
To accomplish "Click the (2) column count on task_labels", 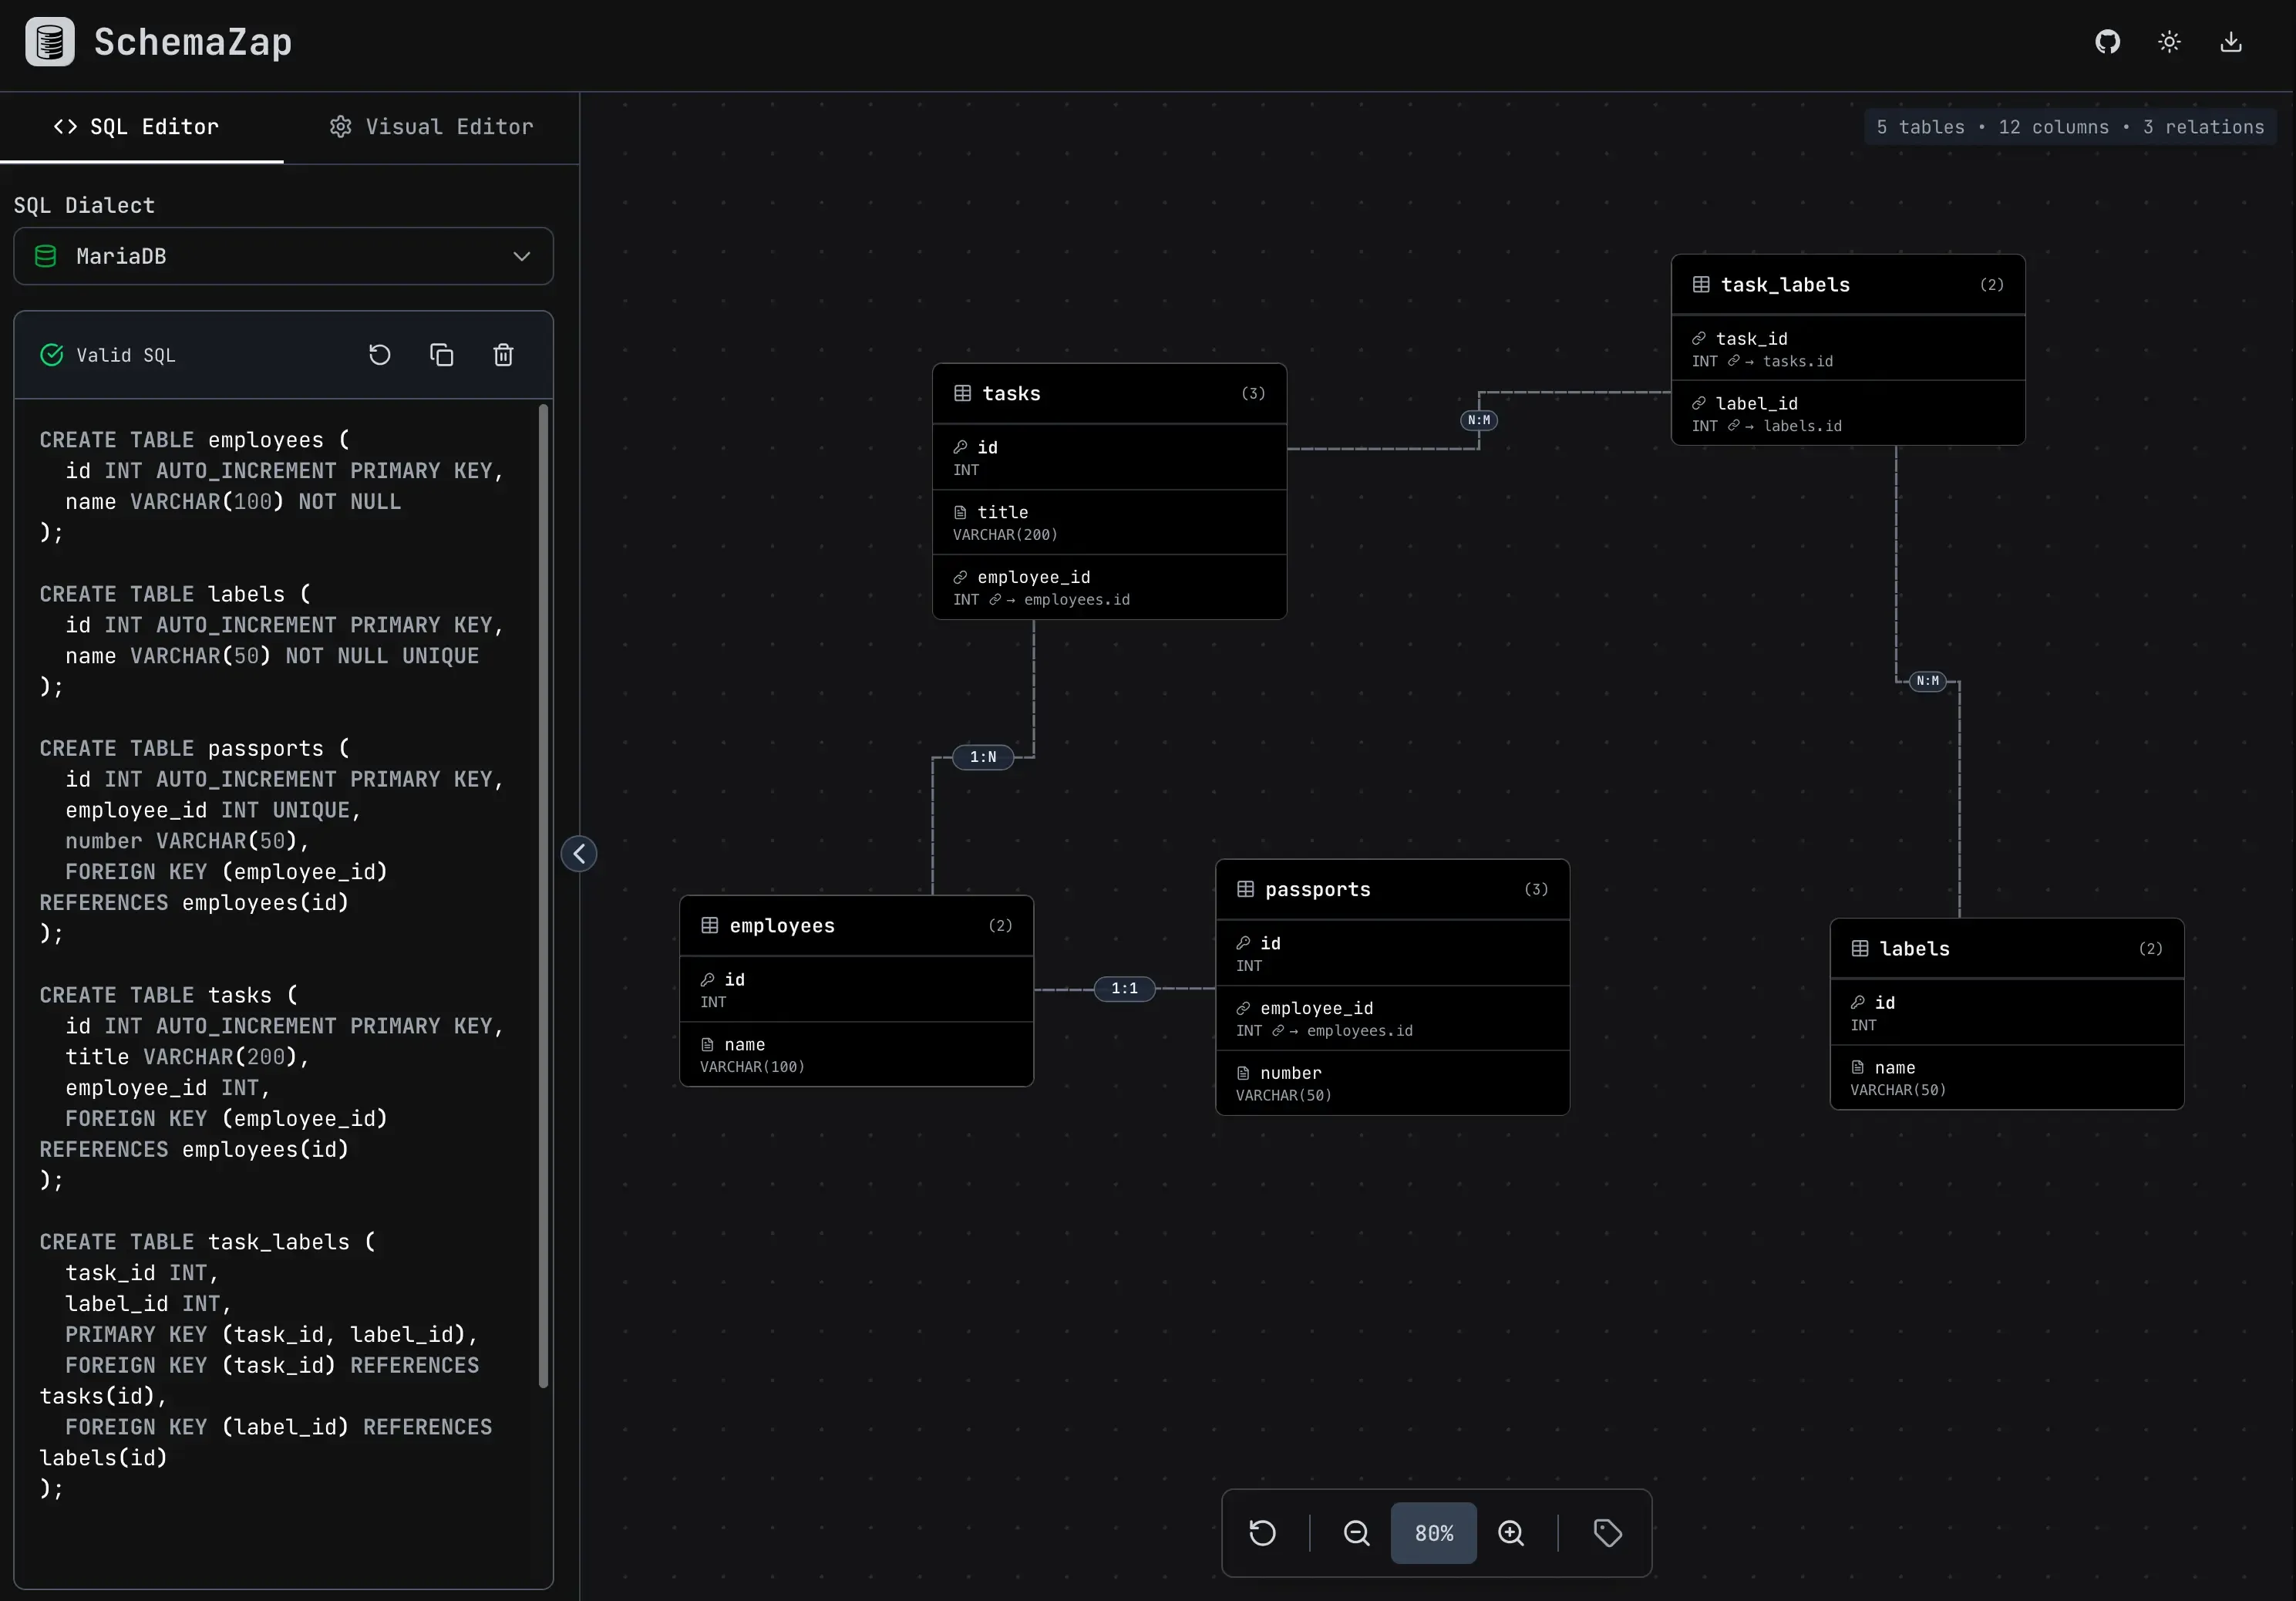I will pos(1991,285).
